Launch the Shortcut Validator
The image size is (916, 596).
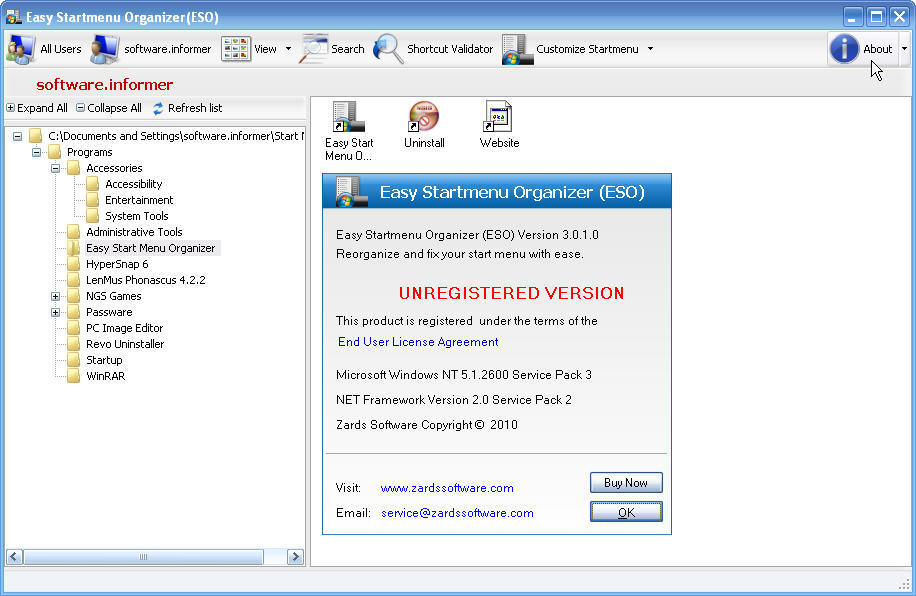[433, 49]
